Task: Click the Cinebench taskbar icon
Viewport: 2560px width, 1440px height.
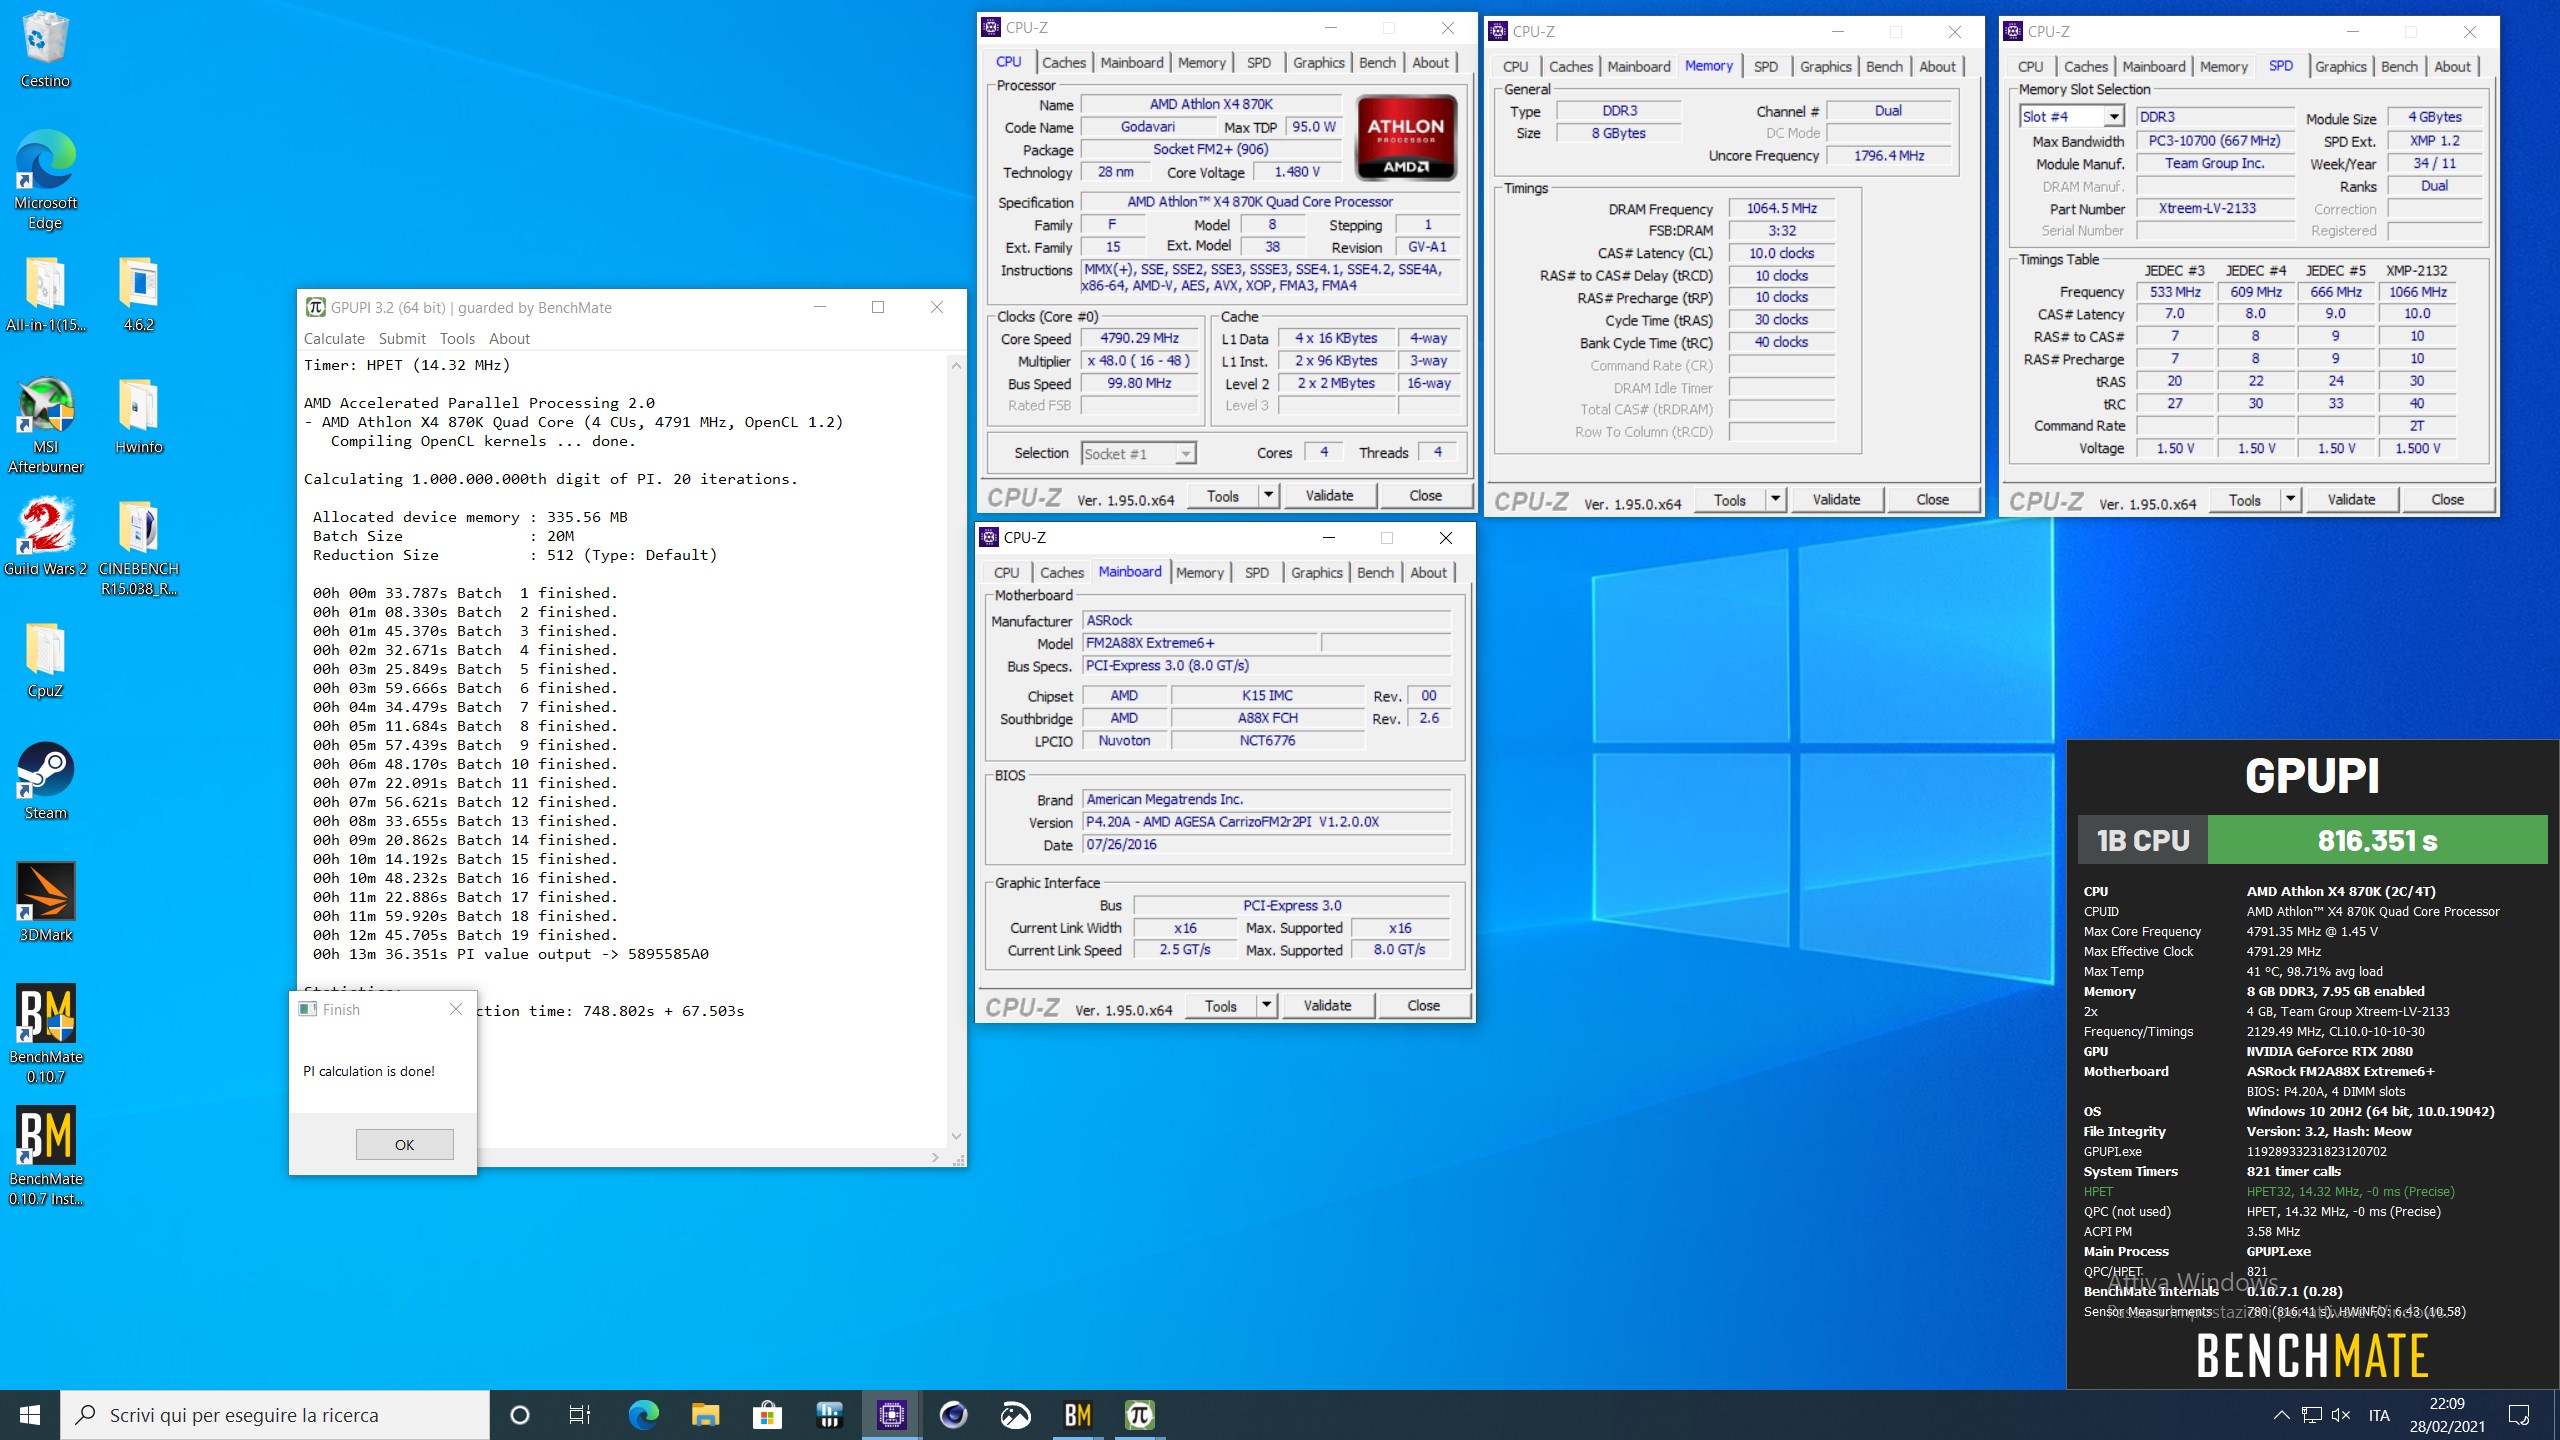Action: [953, 1415]
